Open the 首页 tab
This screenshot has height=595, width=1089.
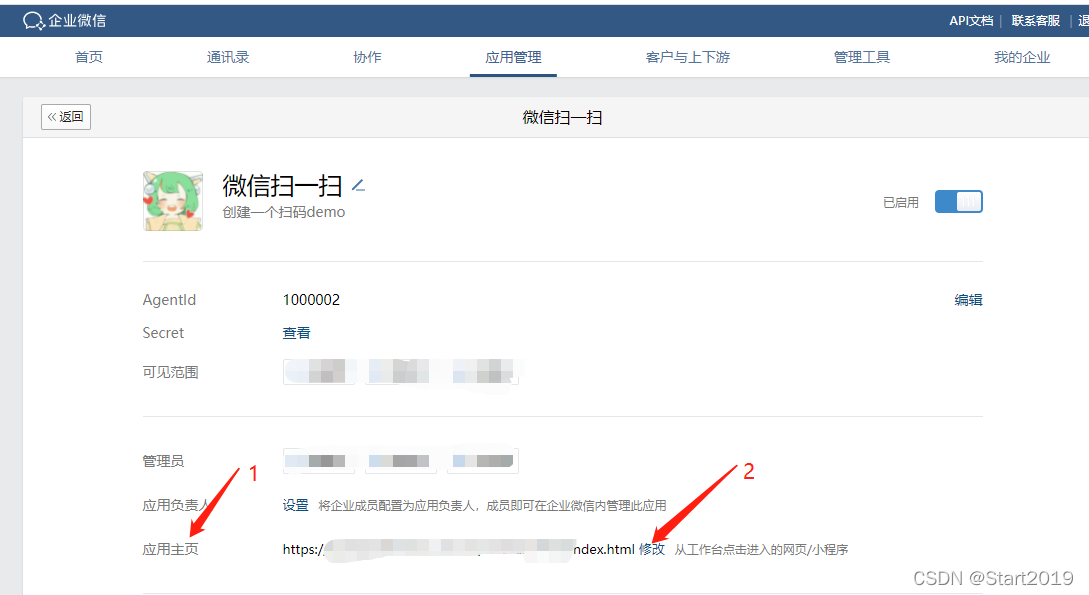pyautogui.click(x=89, y=57)
